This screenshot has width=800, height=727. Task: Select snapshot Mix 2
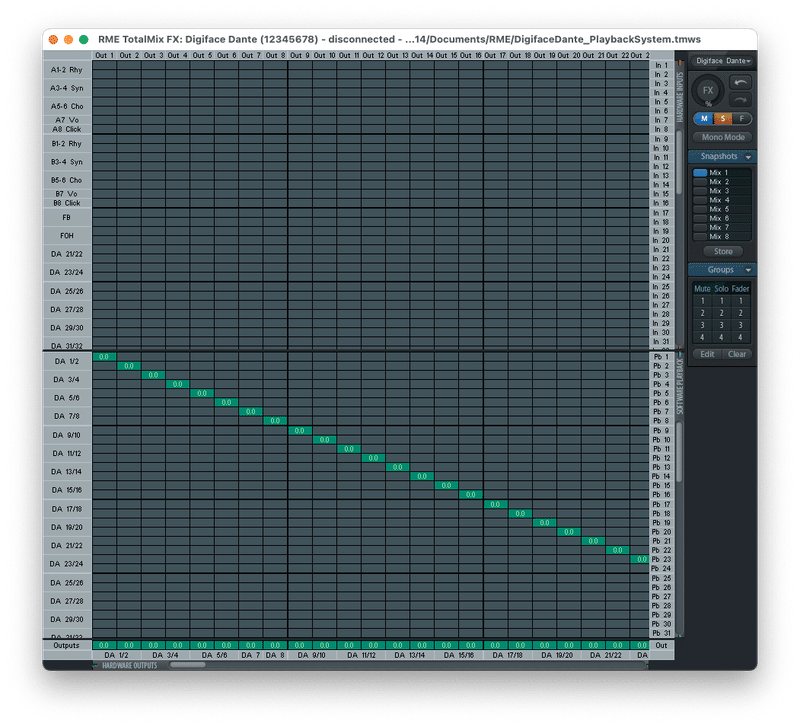(x=721, y=182)
